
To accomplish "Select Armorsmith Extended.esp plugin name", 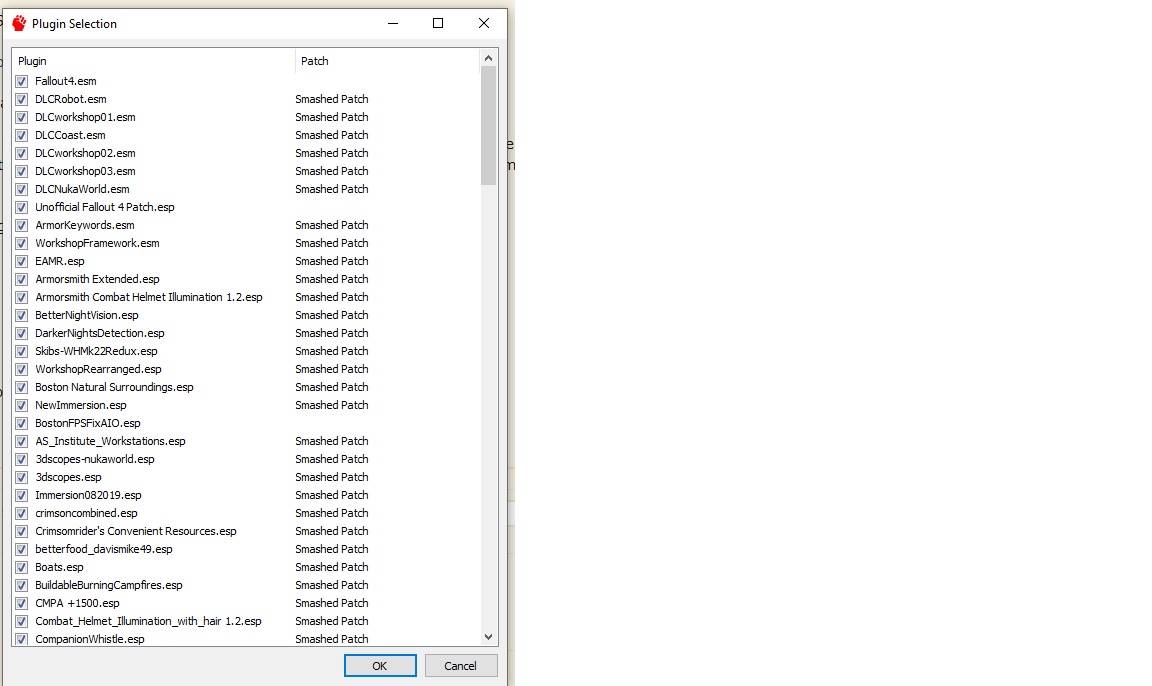I will point(97,279).
